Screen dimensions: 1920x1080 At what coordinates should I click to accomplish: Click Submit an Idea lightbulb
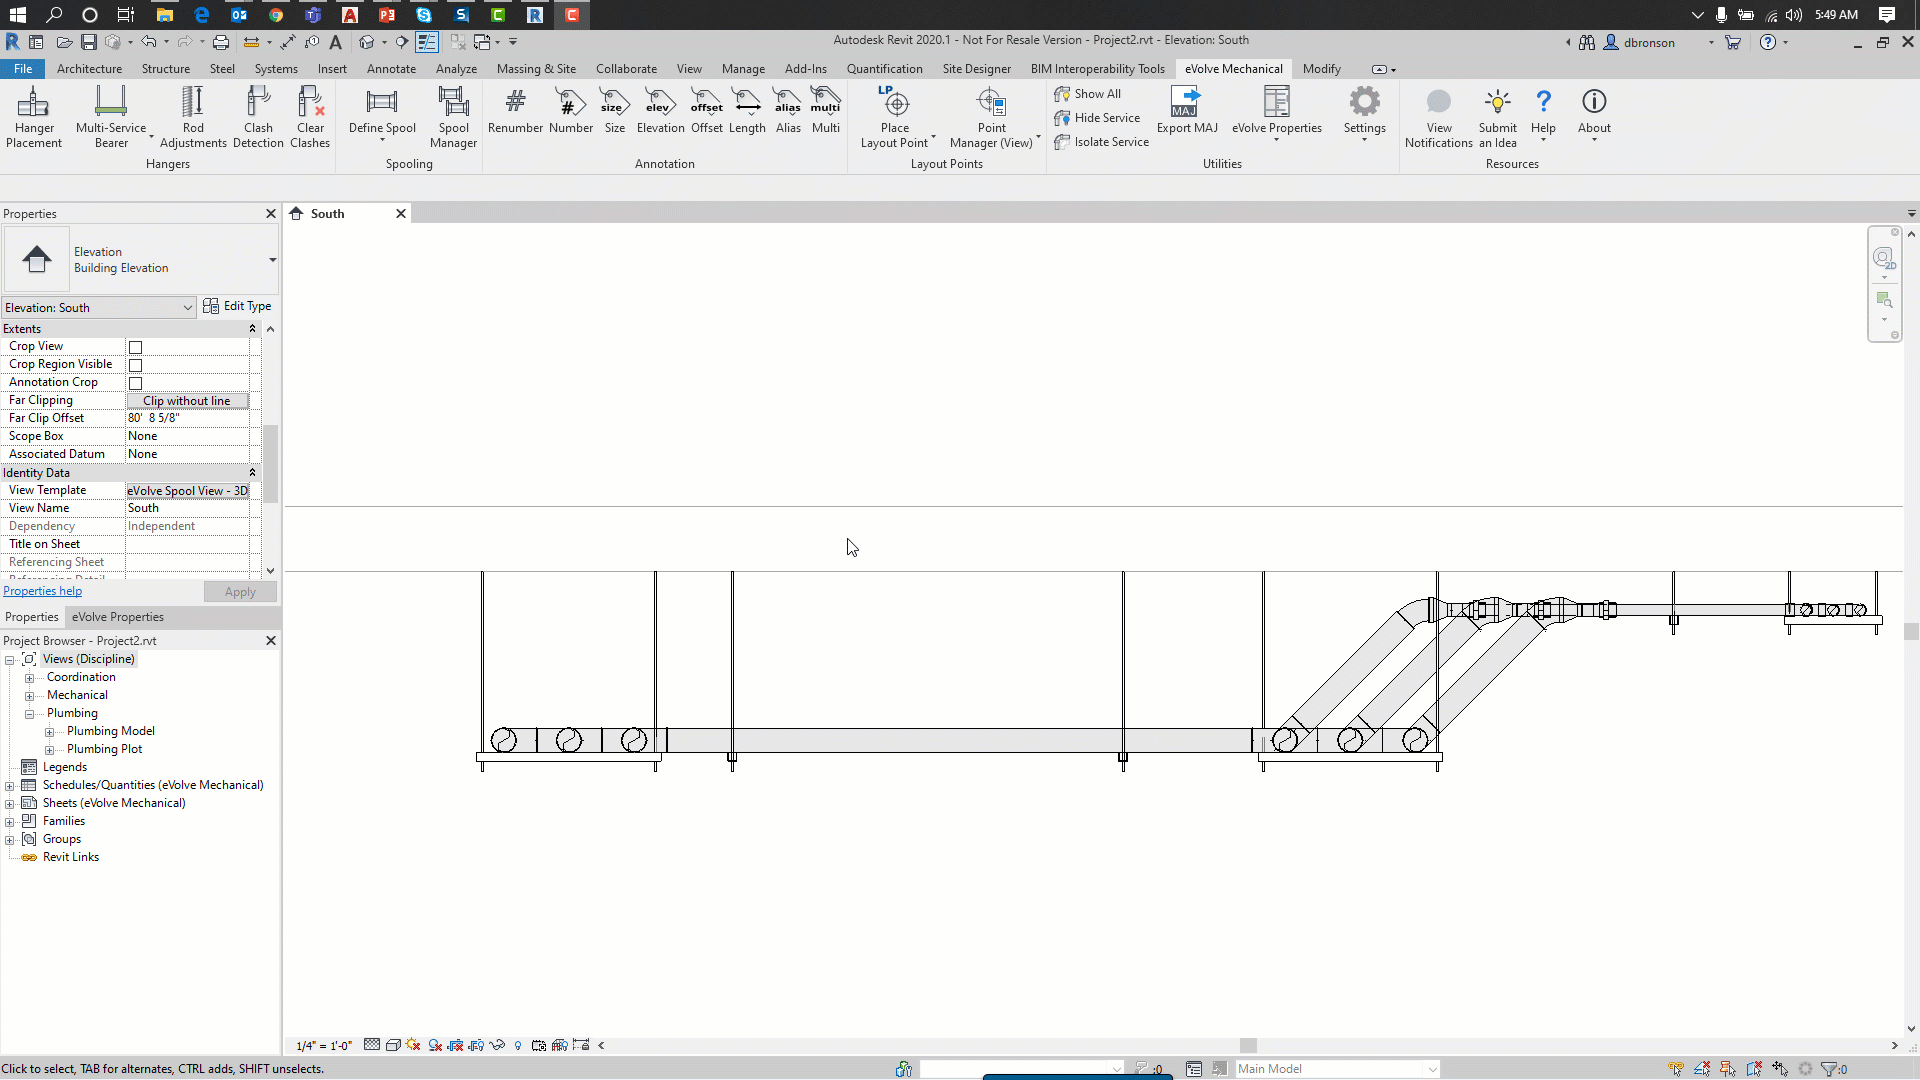[x=1498, y=116]
